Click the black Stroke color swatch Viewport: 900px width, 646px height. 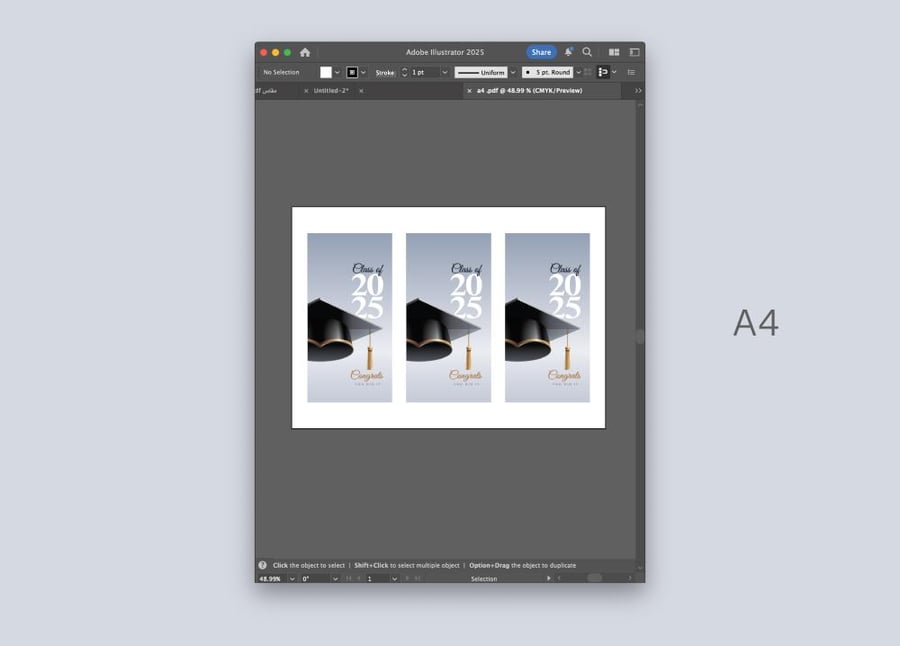(x=352, y=72)
